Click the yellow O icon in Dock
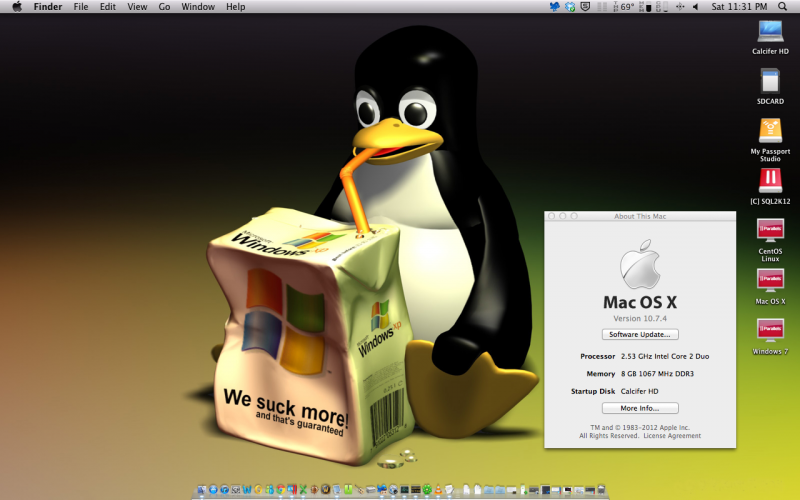The image size is (800, 500). click(x=258, y=490)
